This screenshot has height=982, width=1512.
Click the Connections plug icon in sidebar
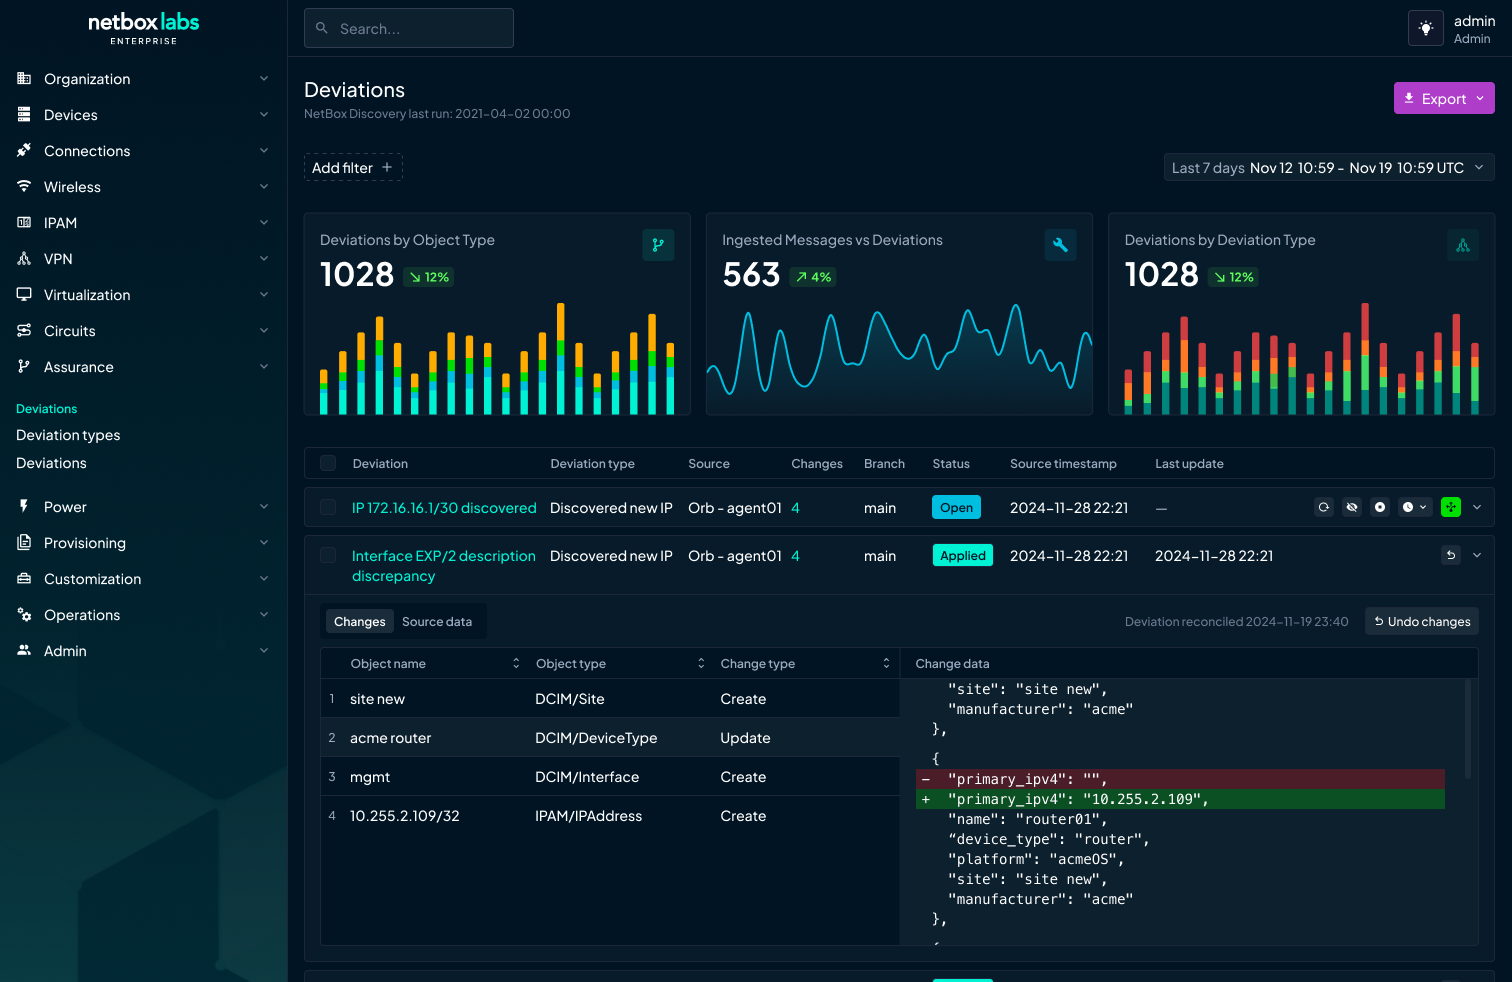24,151
